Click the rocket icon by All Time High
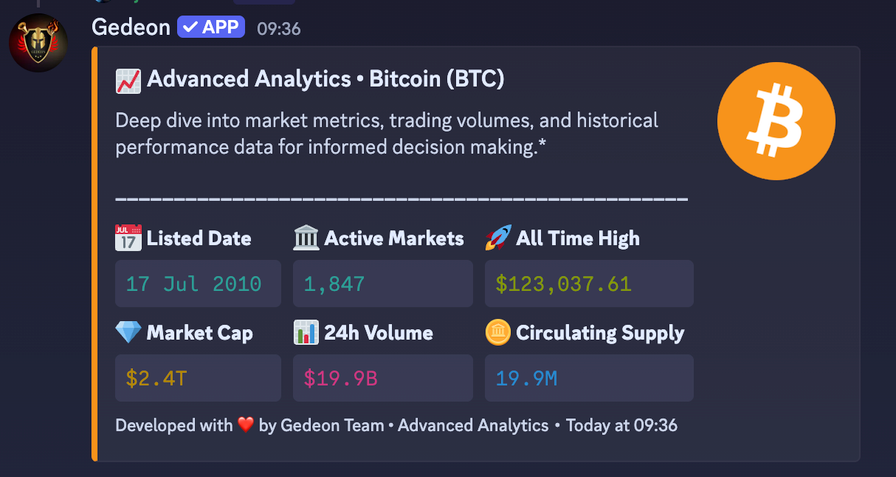 pyautogui.click(x=498, y=238)
